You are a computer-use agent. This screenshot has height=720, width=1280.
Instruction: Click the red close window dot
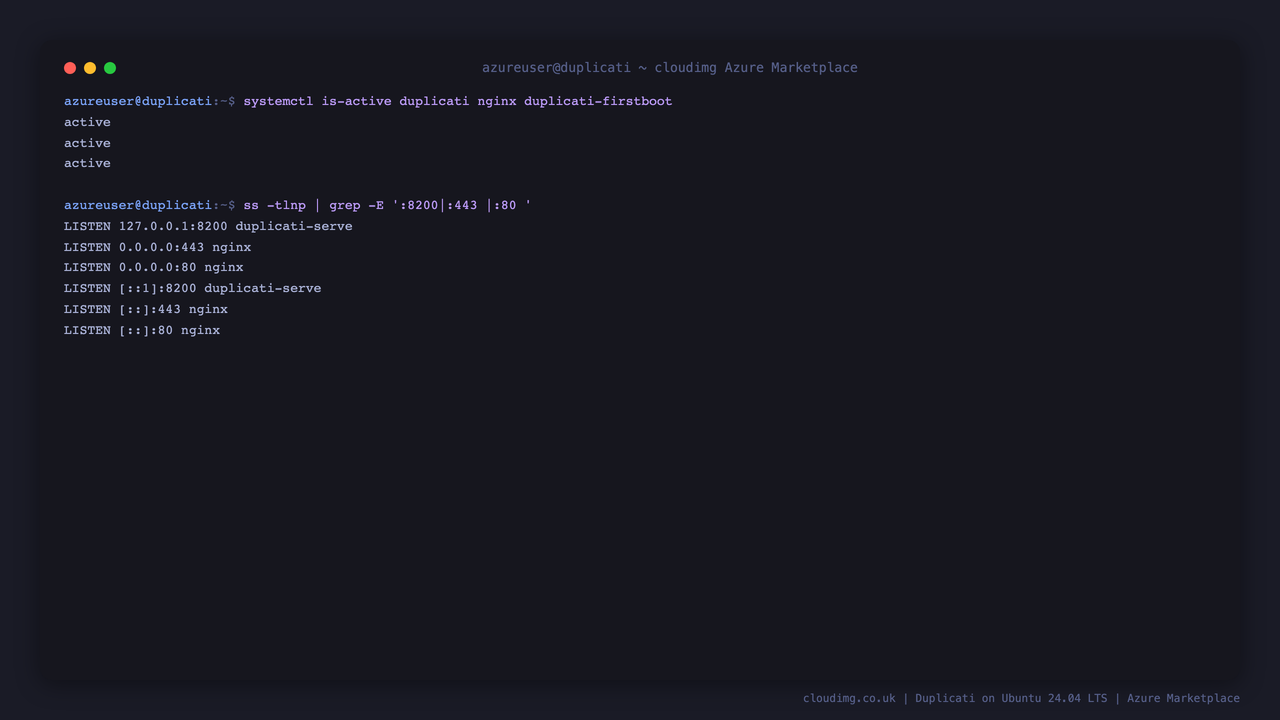point(70,68)
